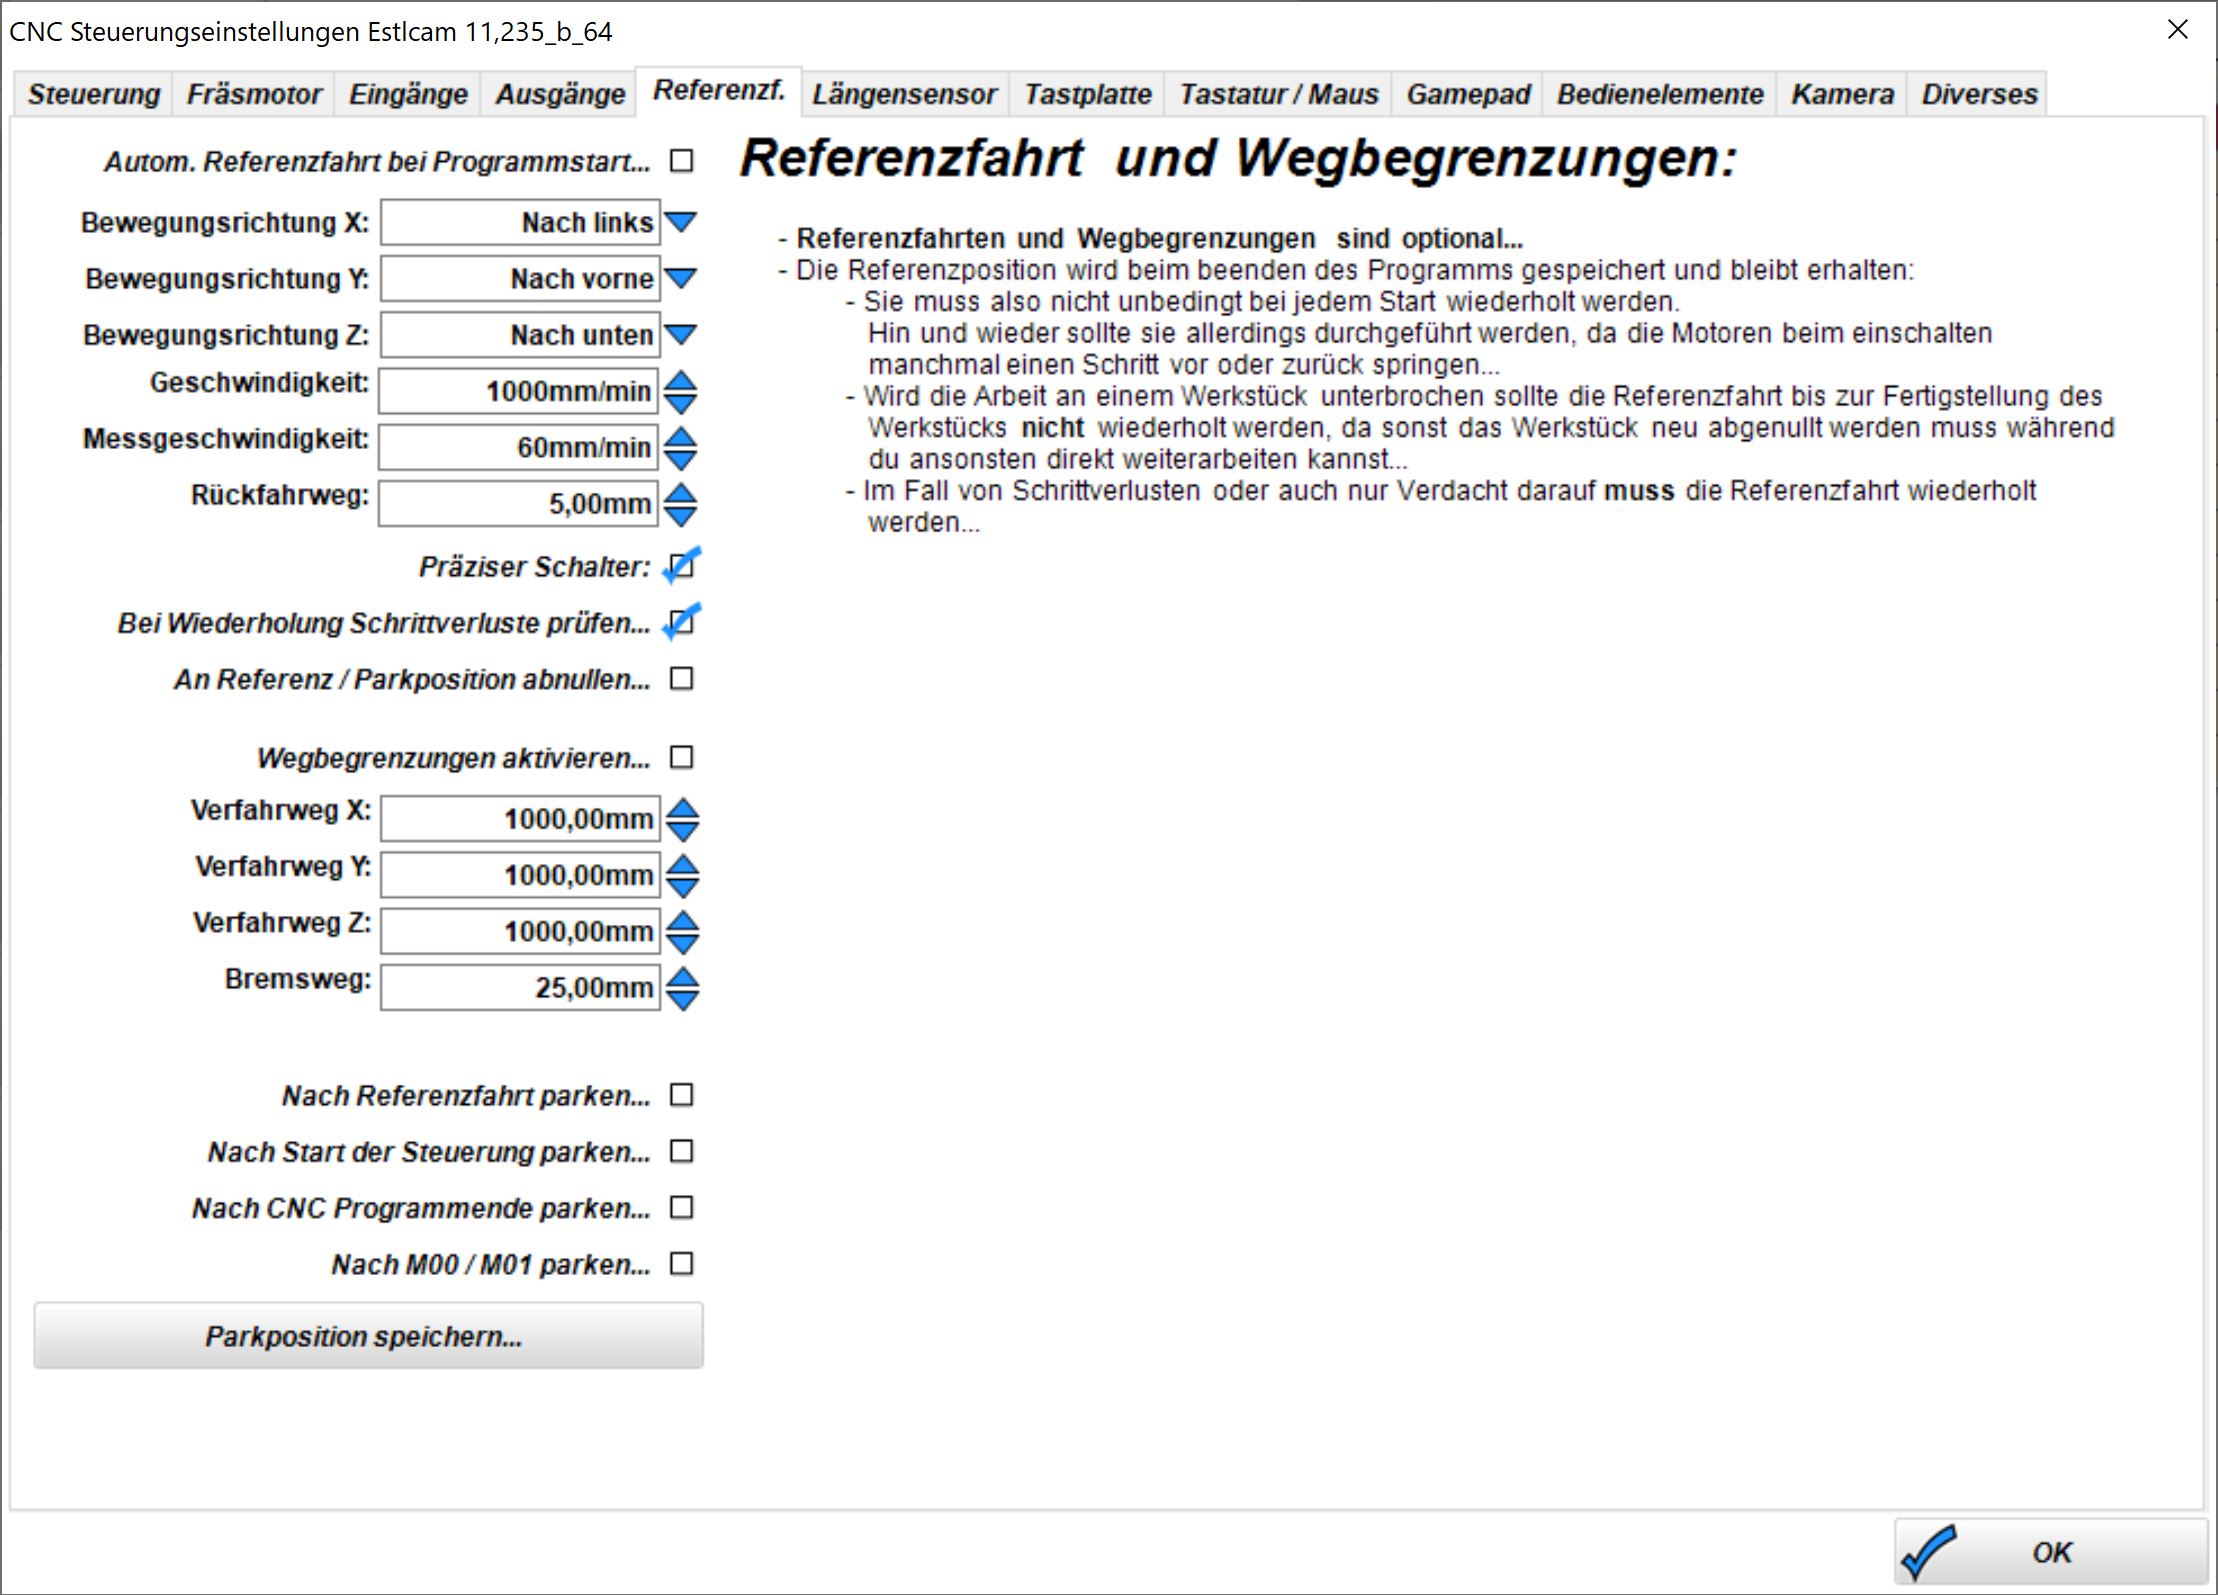Click the blue checkmark OK button
This screenshot has height=1595, width=2218.
(x=2050, y=1551)
